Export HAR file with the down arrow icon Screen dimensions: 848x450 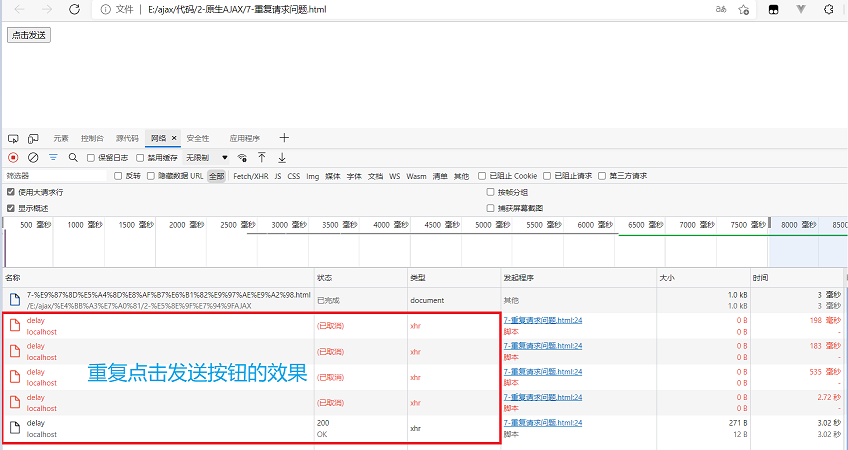[x=282, y=157]
